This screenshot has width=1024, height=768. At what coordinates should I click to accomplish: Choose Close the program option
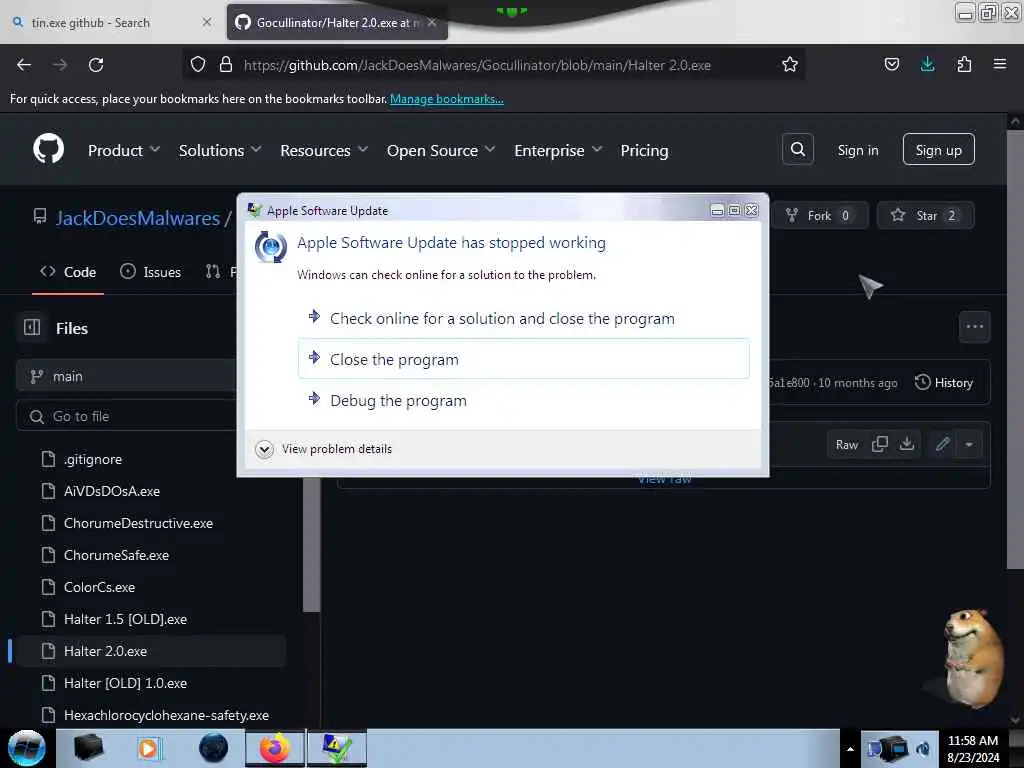(x=523, y=359)
